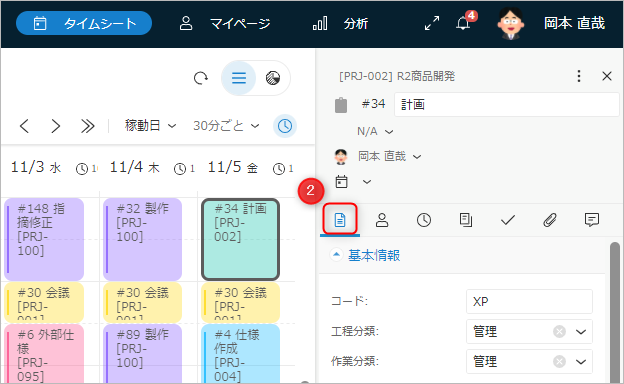The image size is (624, 384).
Task: Open the notes pages tab
Action: 466,220
